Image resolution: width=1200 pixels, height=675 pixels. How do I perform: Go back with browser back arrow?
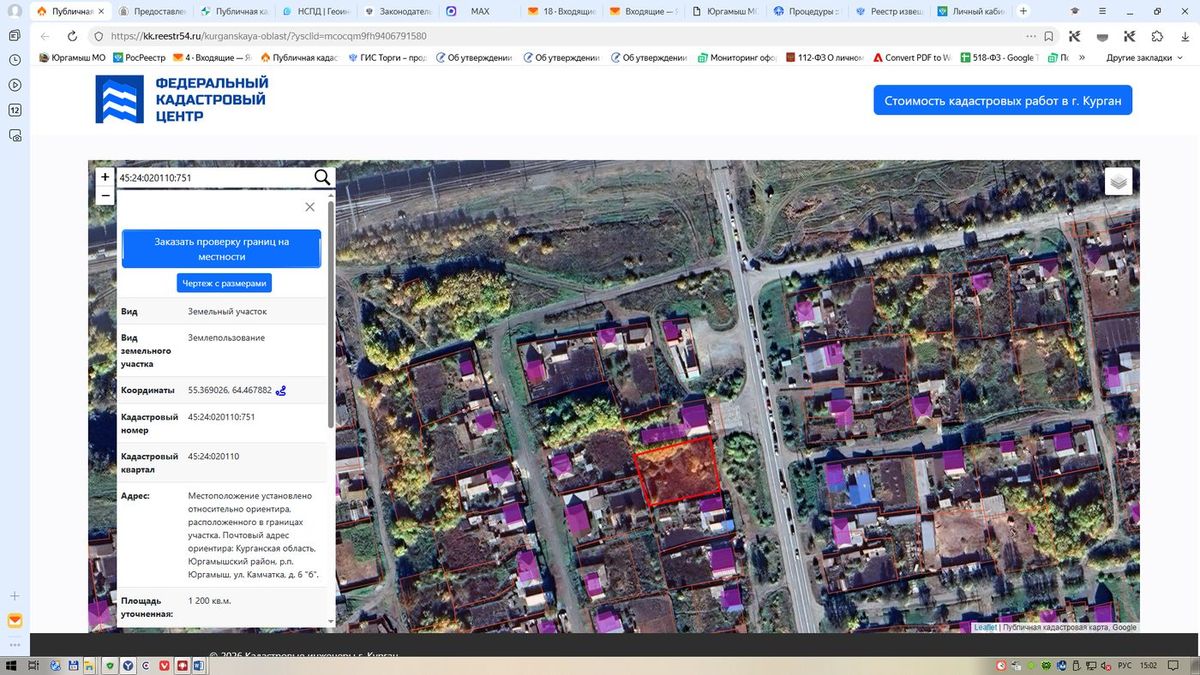tap(45, 35)
